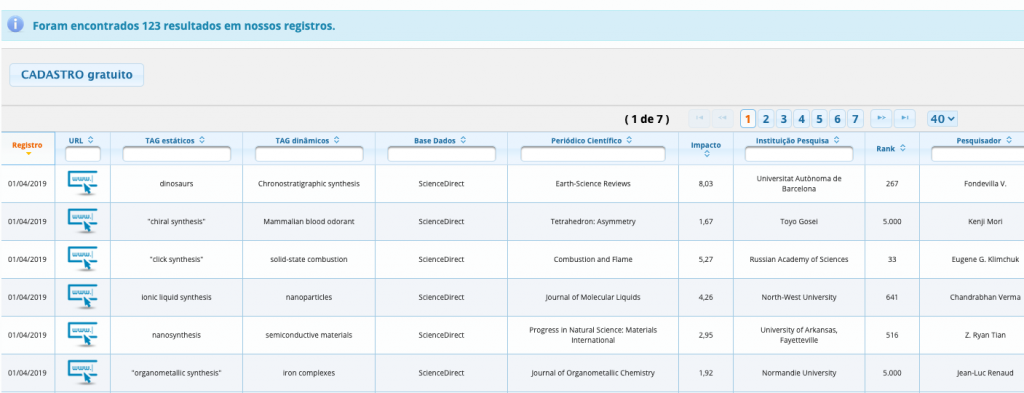Select North-West University cell
The image size is (1024, 393).
click(799, 297)
